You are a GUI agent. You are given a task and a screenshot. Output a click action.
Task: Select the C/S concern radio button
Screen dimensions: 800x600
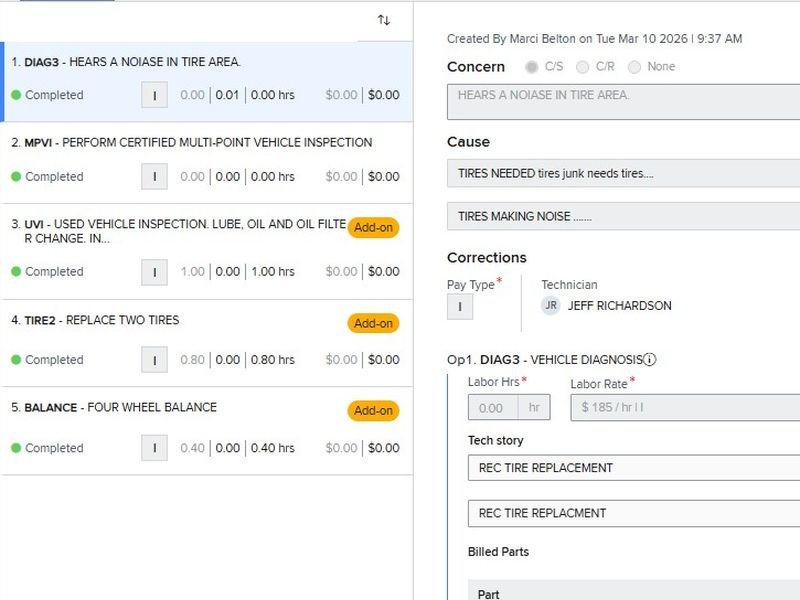pyautogui.click(x=533, y=67)
